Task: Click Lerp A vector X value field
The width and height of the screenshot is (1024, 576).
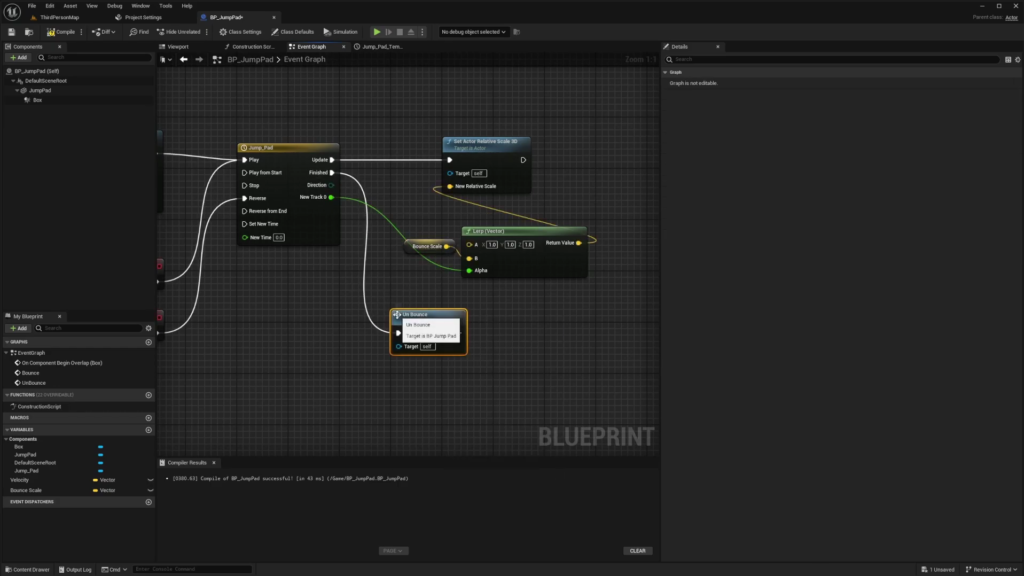Action: [492, 245]
